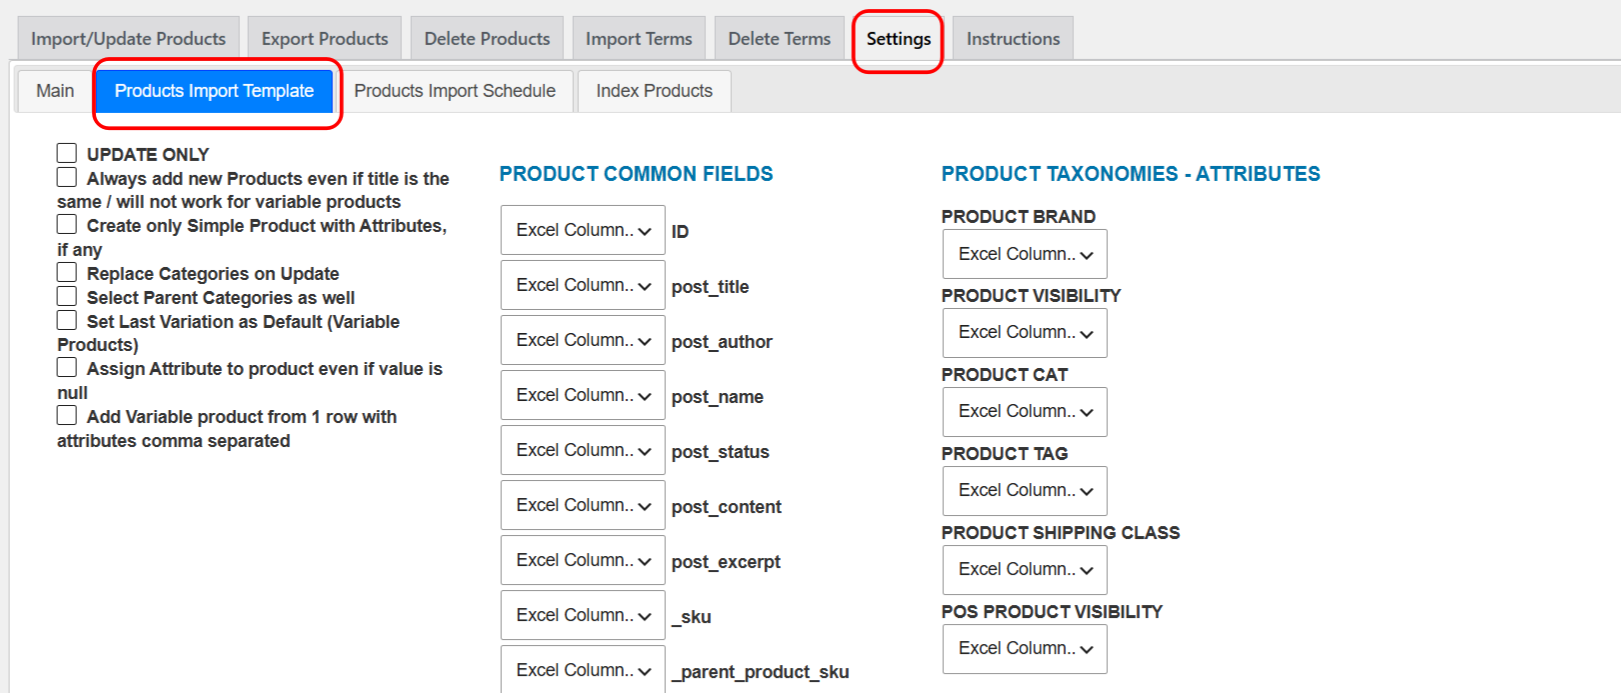Screen dimensions: 1621x693
Task: Open the Import/Update Products tab
Action: [128, 38]
